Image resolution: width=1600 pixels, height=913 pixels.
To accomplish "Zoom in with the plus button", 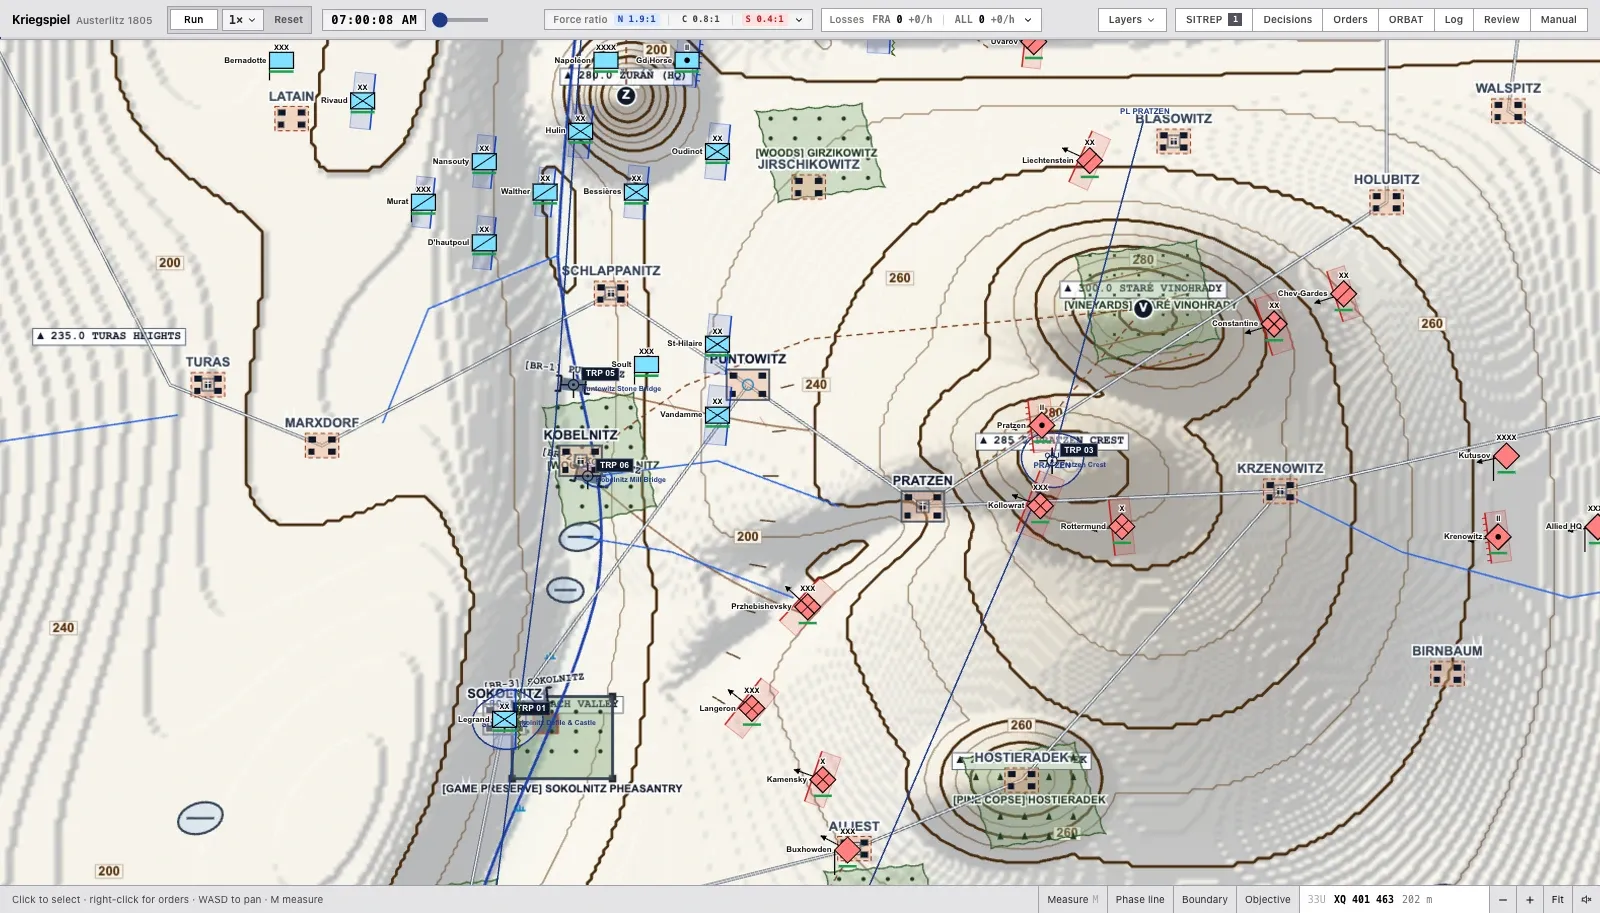I will (x=1529, y=899).
